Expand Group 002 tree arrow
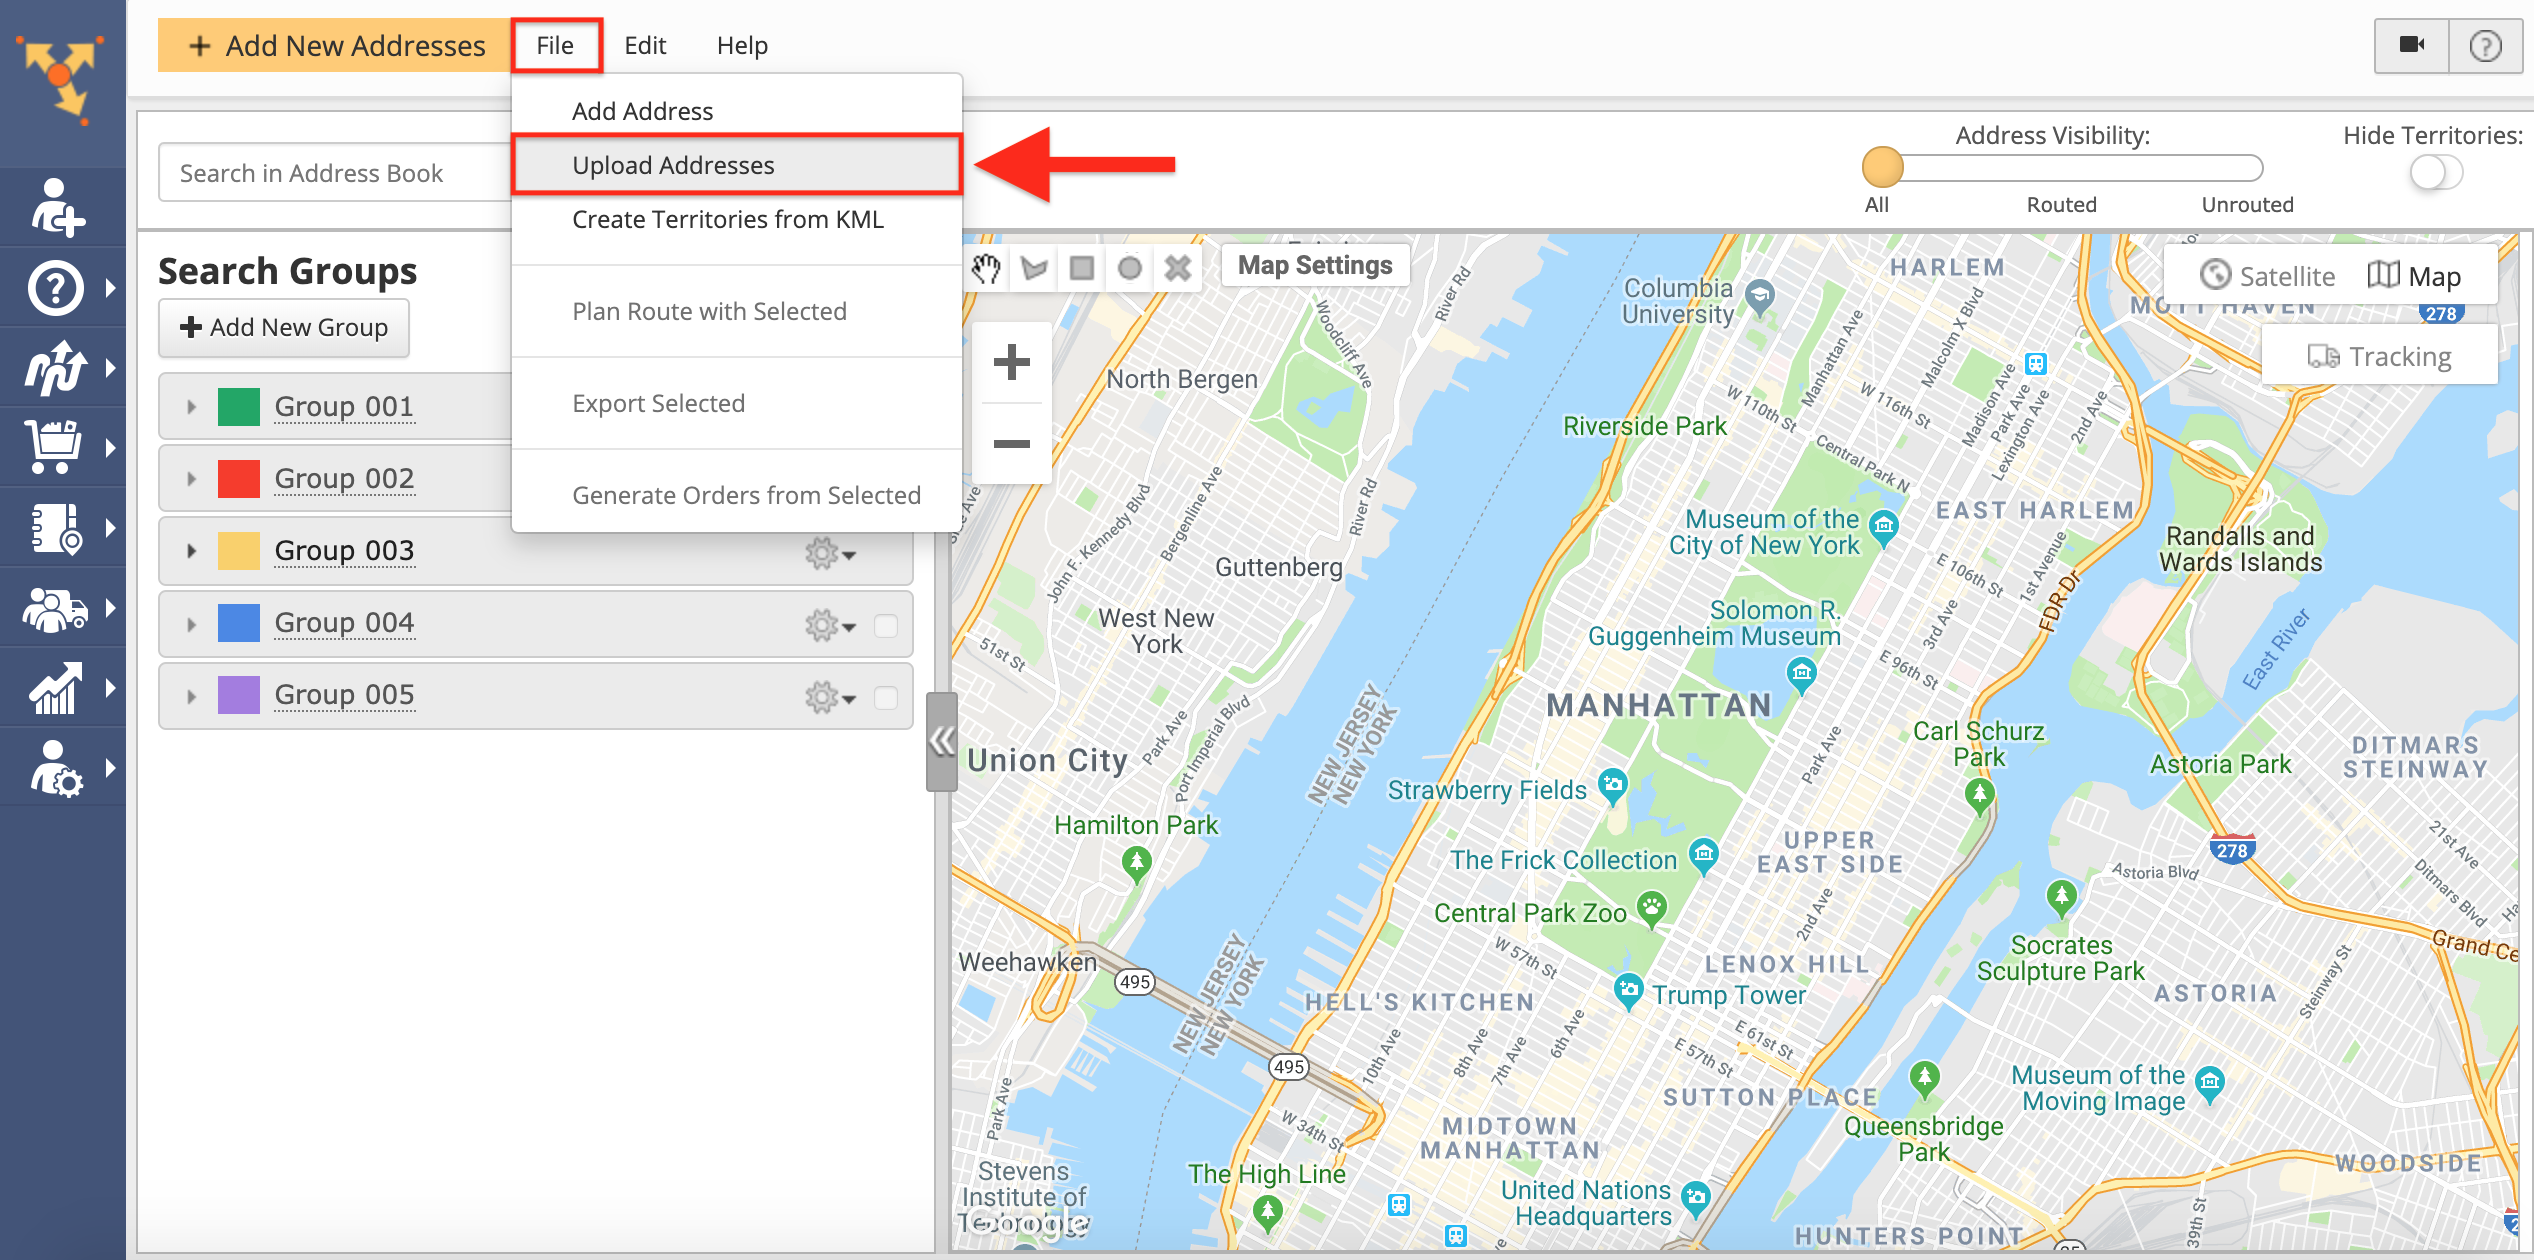Screen dimensions: 2534x1260 [191, 479]
